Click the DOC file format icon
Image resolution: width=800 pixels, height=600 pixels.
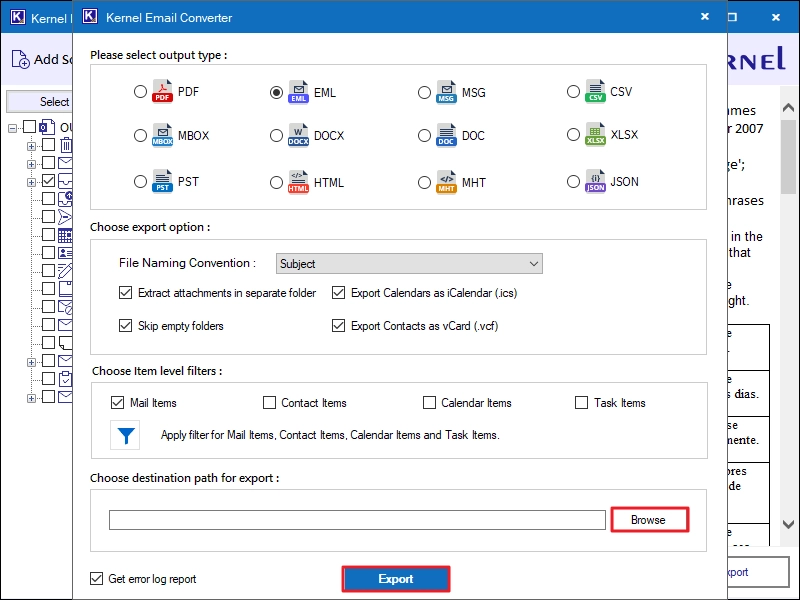(x=446, y=135)
